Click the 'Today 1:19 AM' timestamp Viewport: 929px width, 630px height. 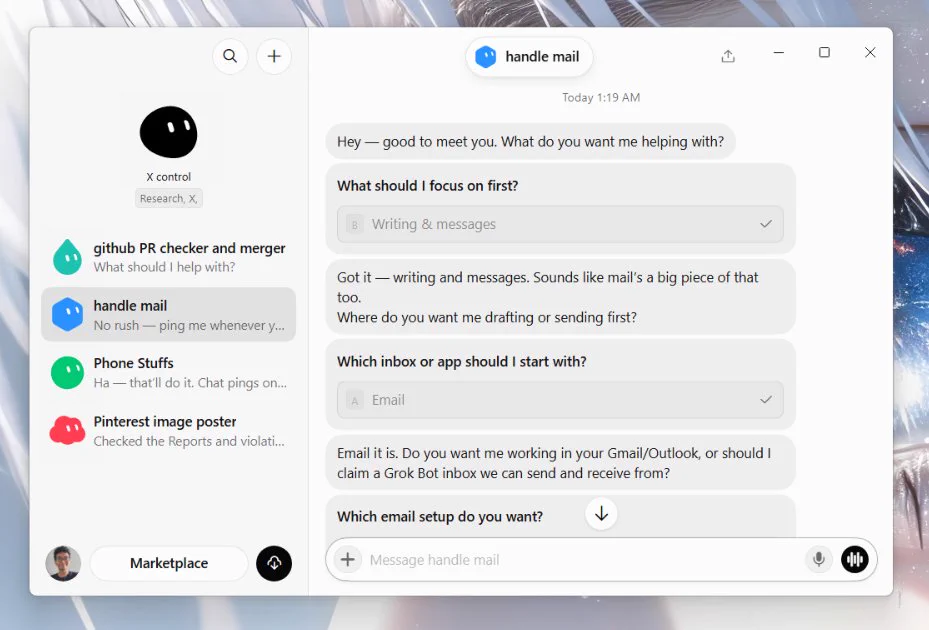[x=601, y=98]
